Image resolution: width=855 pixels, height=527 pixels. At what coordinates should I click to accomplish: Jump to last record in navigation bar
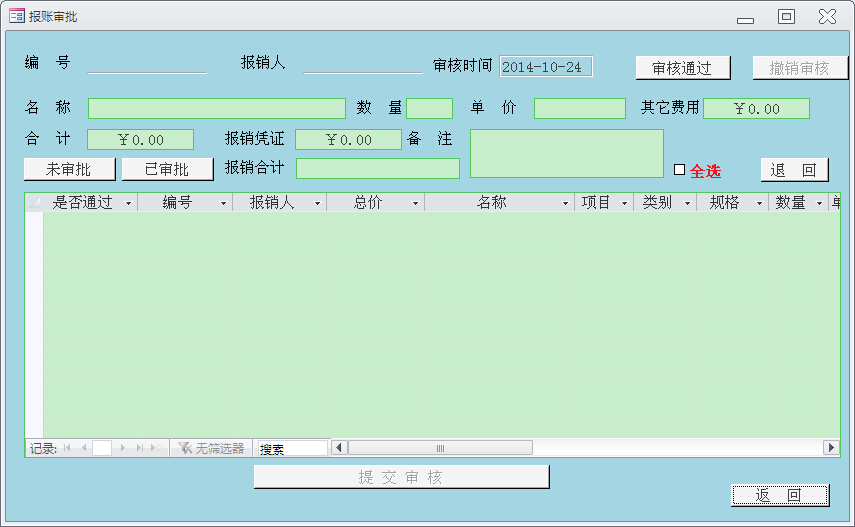[x=140, y=448]
